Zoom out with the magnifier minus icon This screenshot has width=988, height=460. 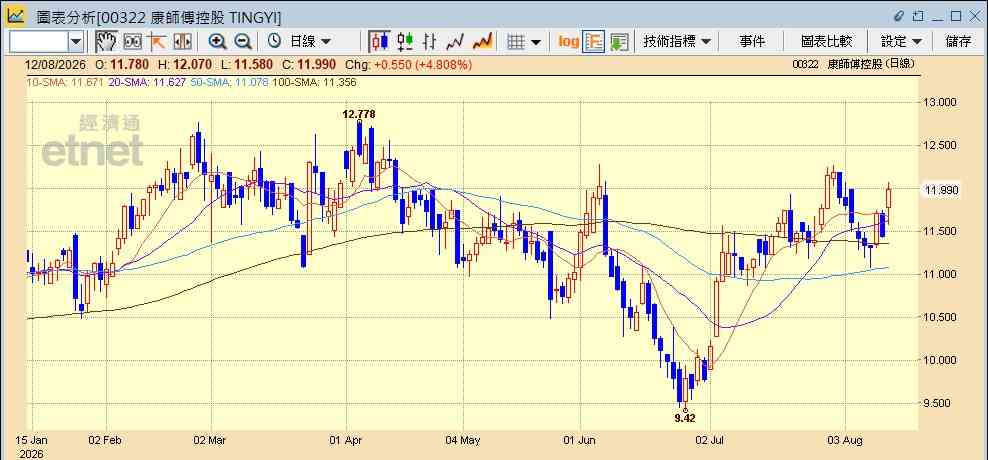tap(243, 42)
